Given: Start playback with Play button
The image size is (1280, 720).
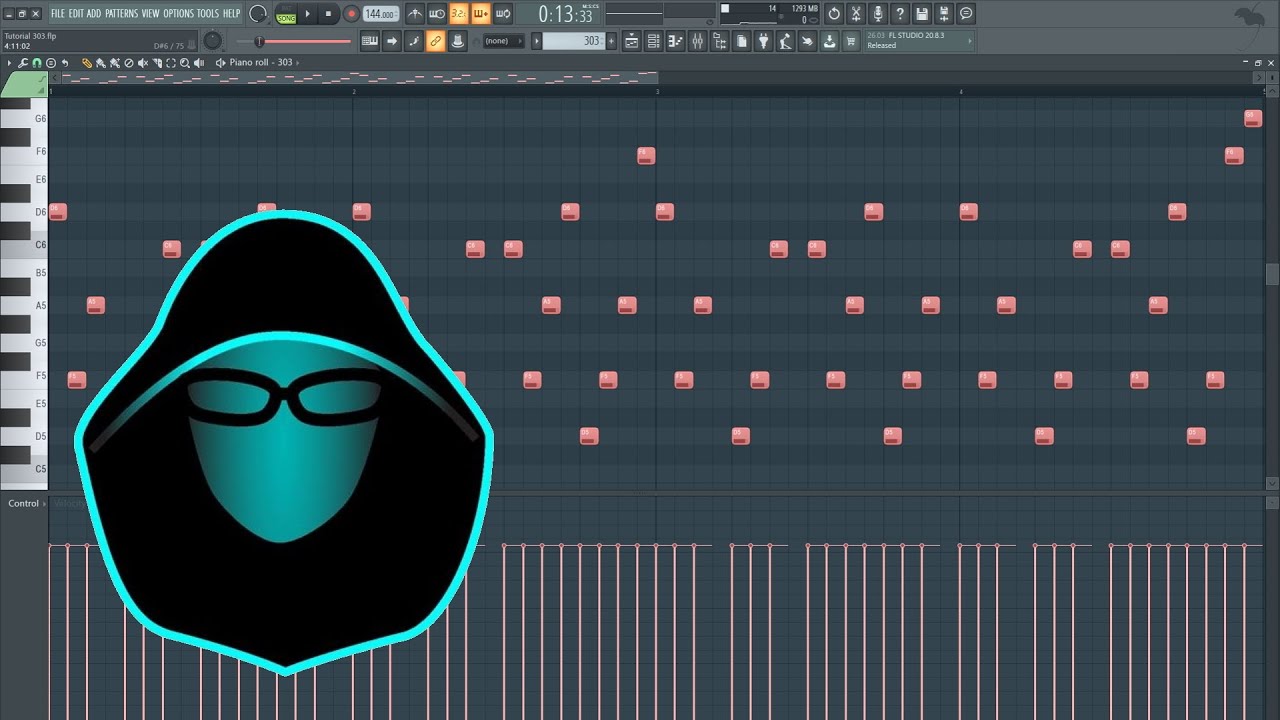Looking at the screenshot, I should (x=307, y=14).
